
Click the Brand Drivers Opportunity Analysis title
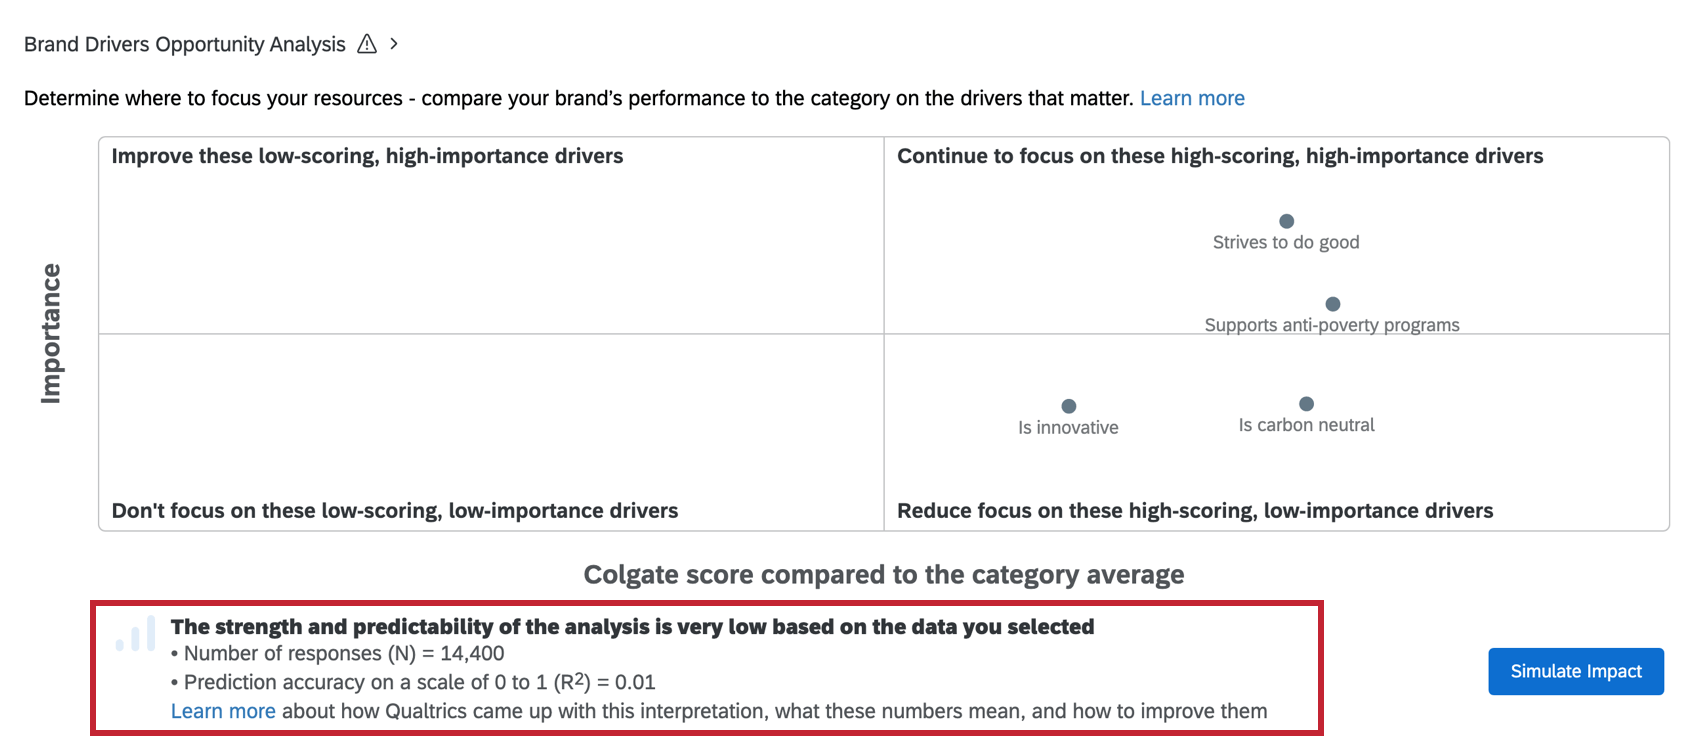[x=183, y=44]
